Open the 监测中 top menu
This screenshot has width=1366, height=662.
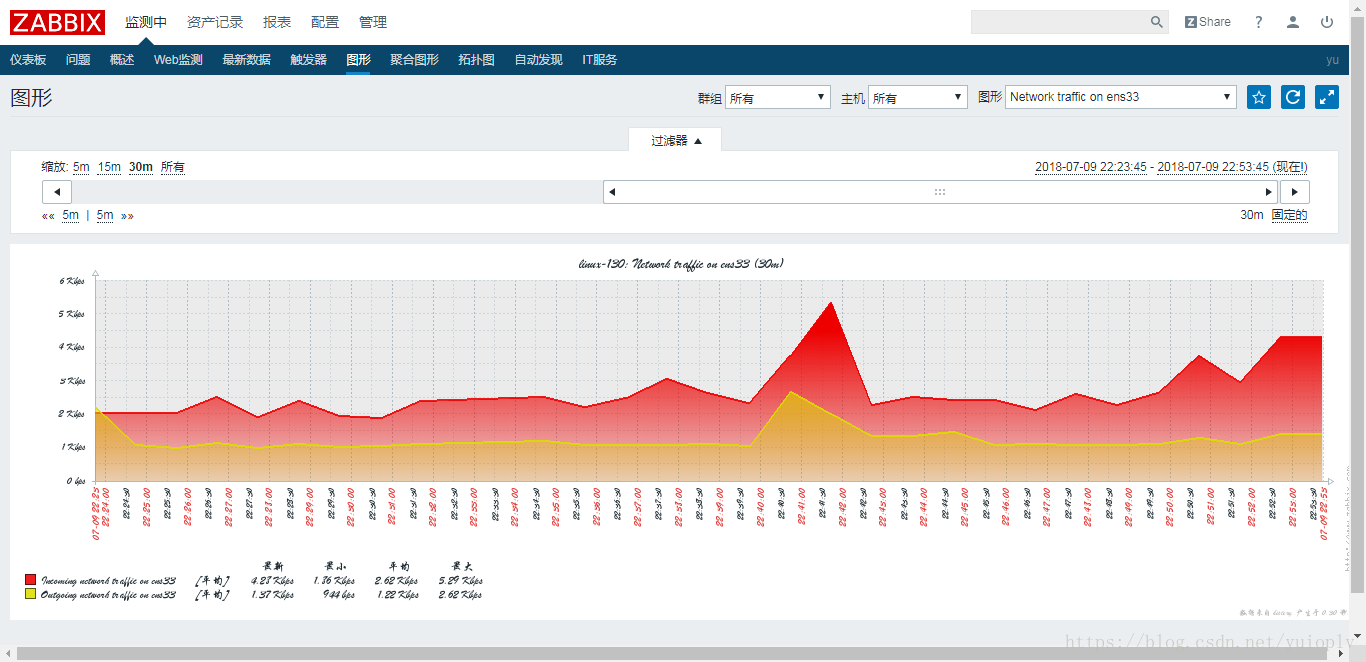click(x=146, y=22)
